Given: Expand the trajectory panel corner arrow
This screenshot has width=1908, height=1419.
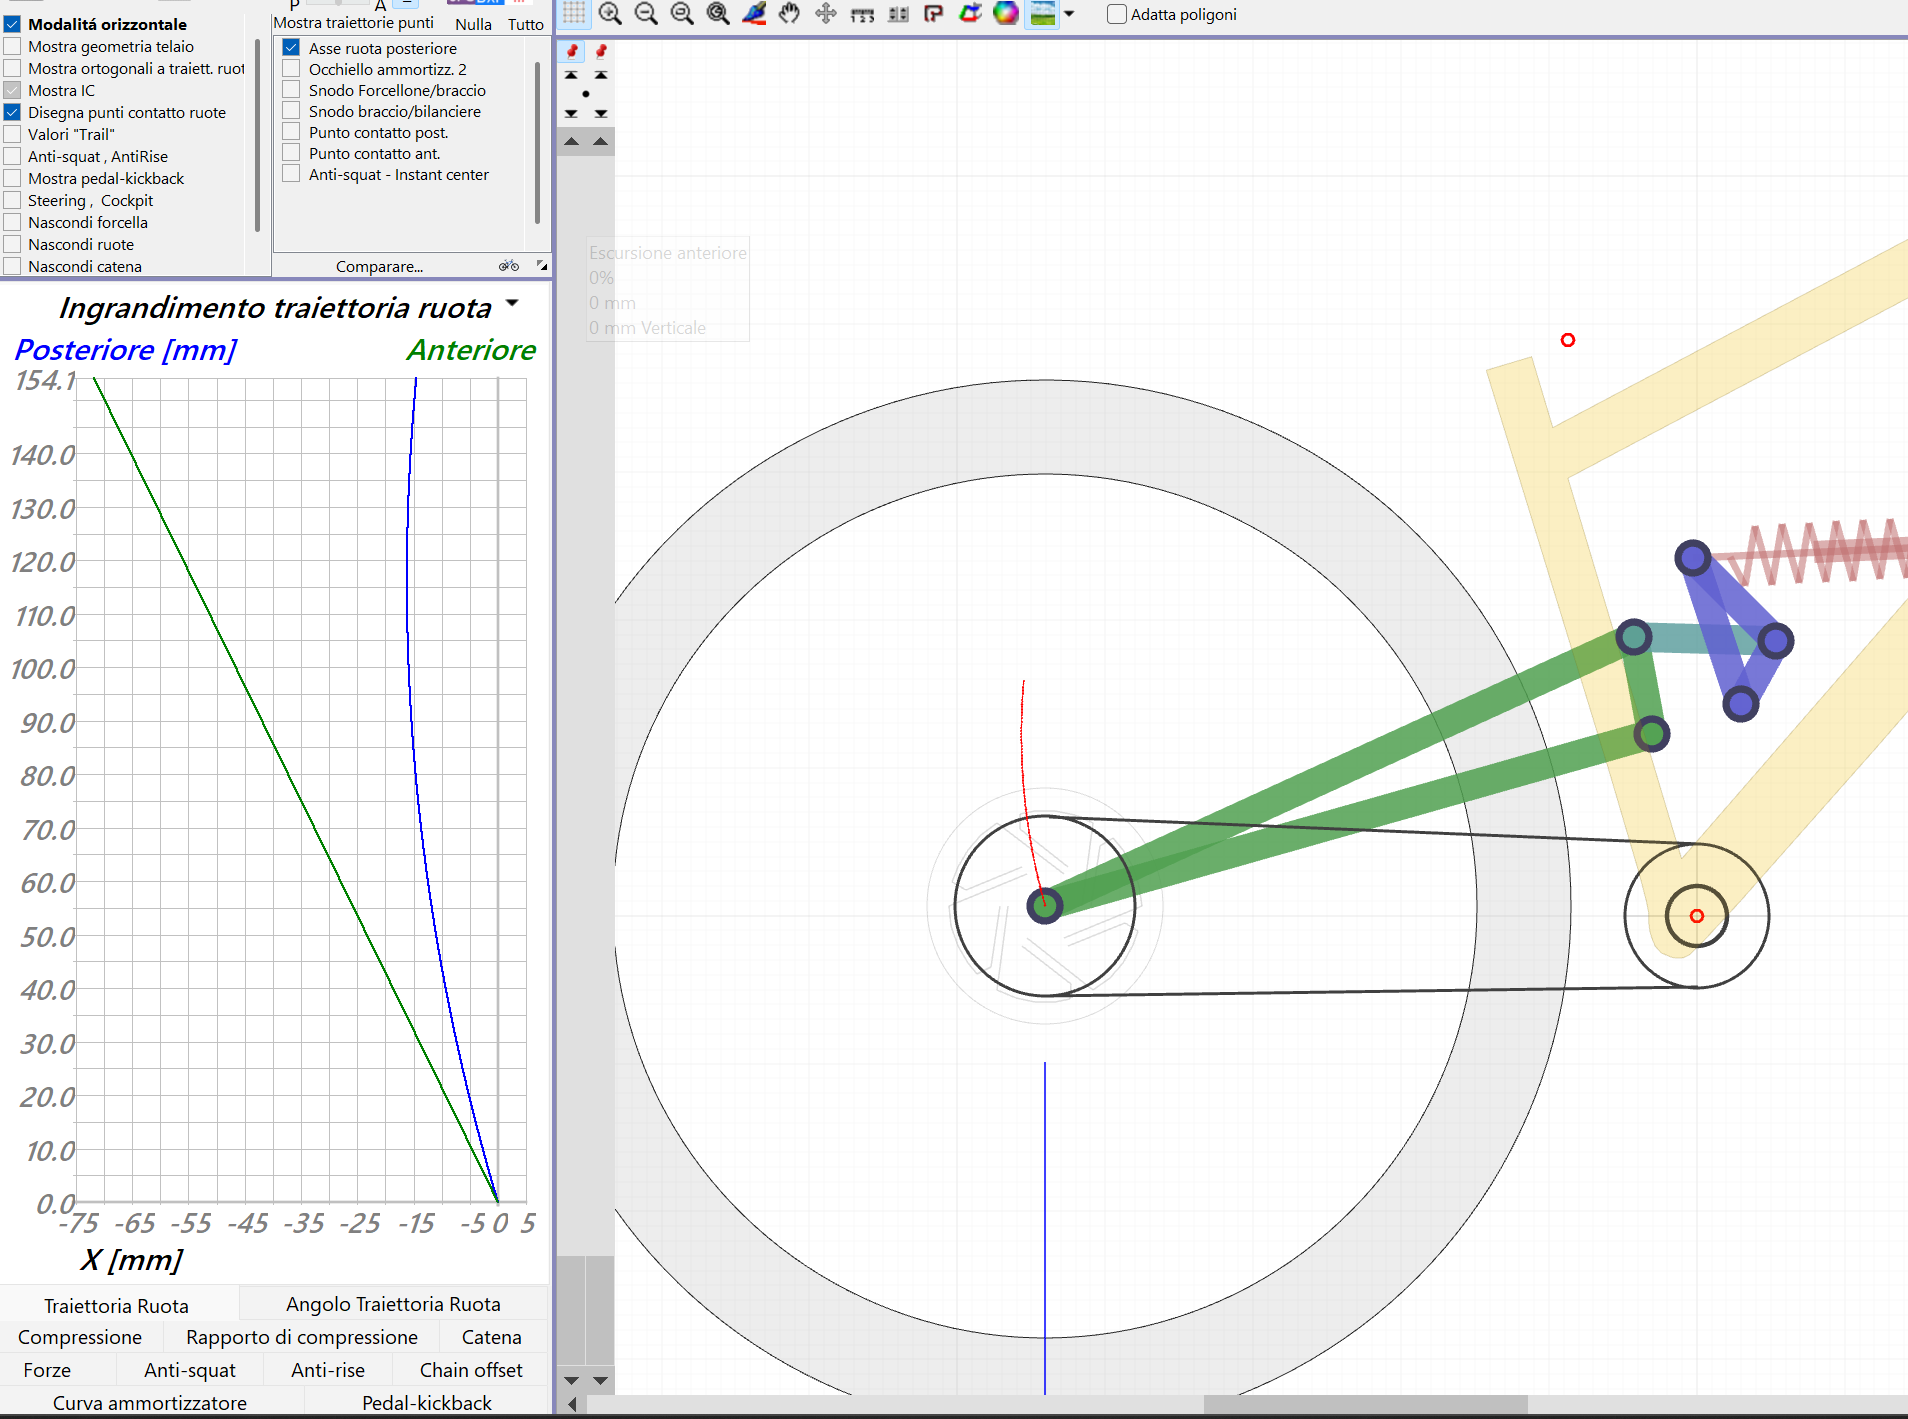Looking at the screenshot, I should [541, 265].
